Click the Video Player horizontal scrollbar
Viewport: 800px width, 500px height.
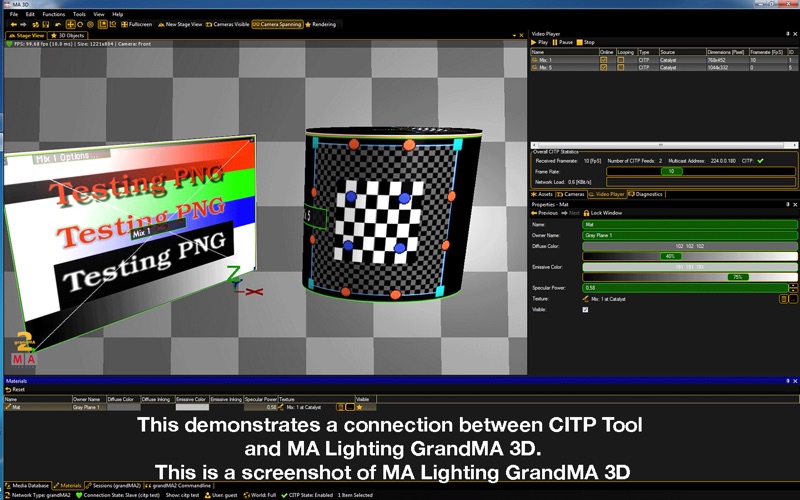[x=664, y=145]
